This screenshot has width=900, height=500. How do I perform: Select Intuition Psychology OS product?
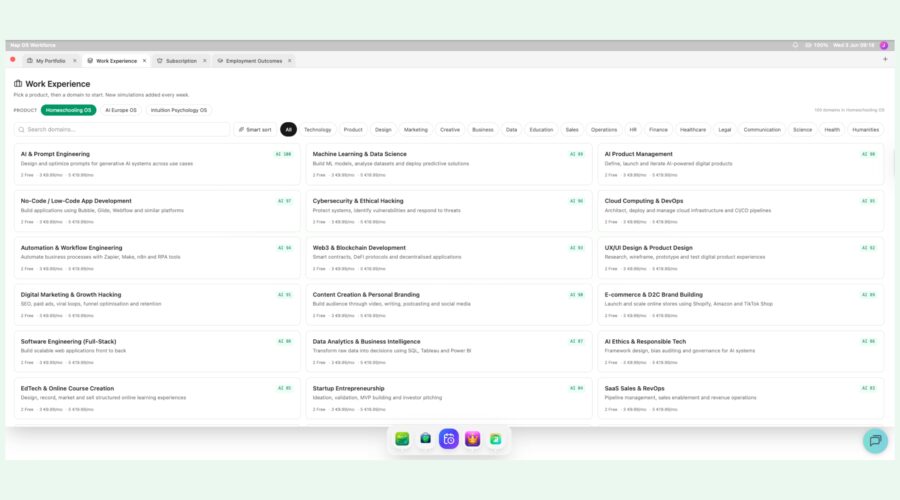click(x=179, y=110)
